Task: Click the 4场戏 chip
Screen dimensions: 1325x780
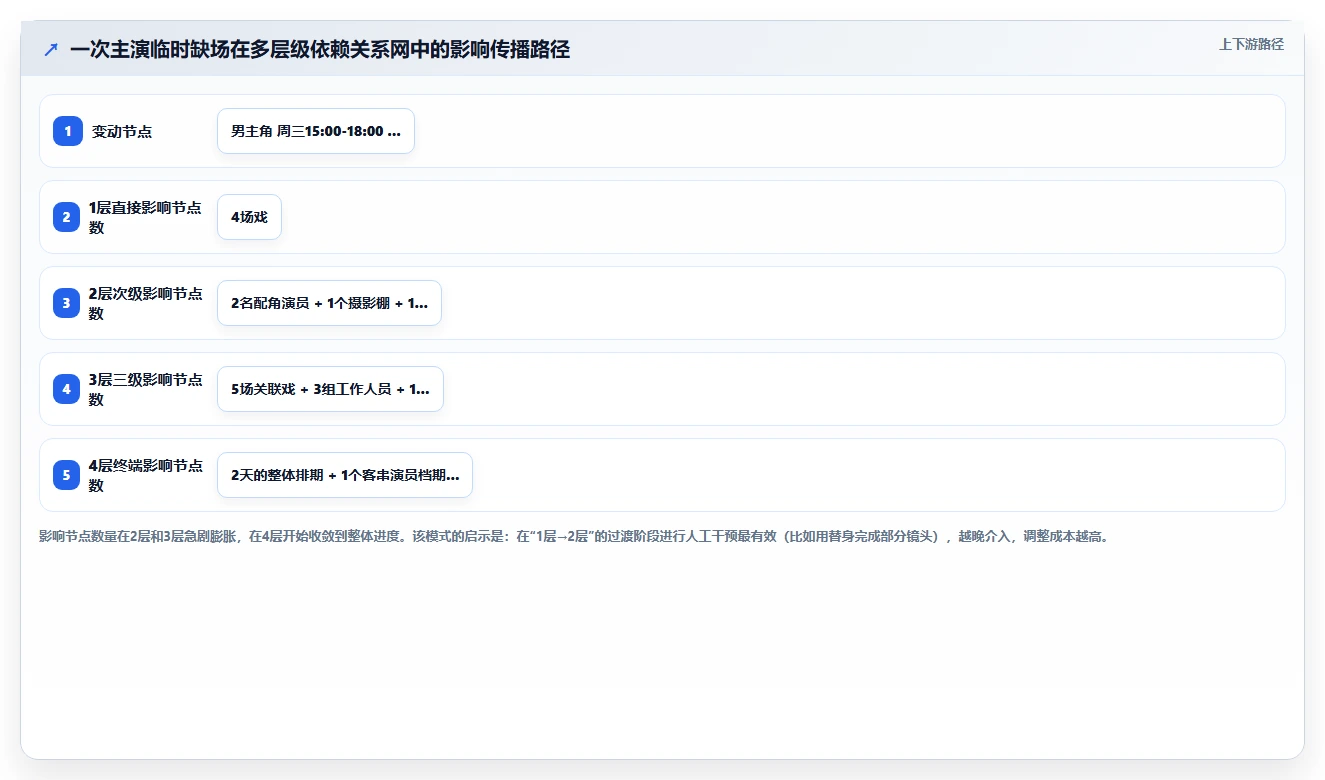Action: coord(249,217)
